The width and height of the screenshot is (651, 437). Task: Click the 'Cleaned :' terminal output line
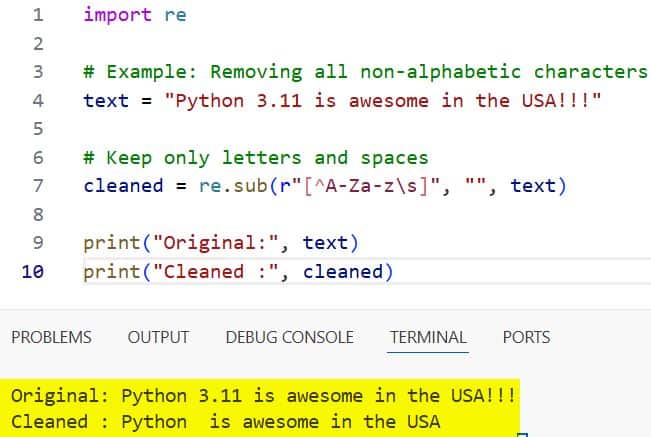225,421
